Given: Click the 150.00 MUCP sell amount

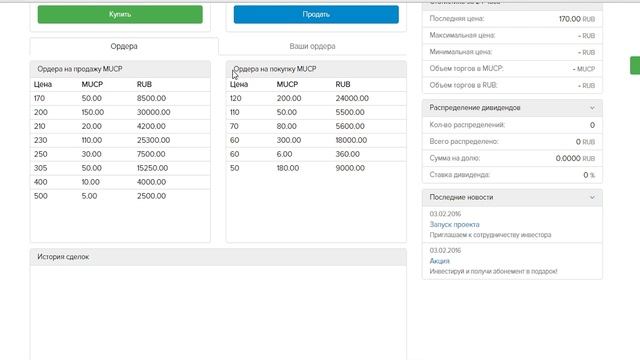Looking at the screenshot, I should tap(93, 112).
